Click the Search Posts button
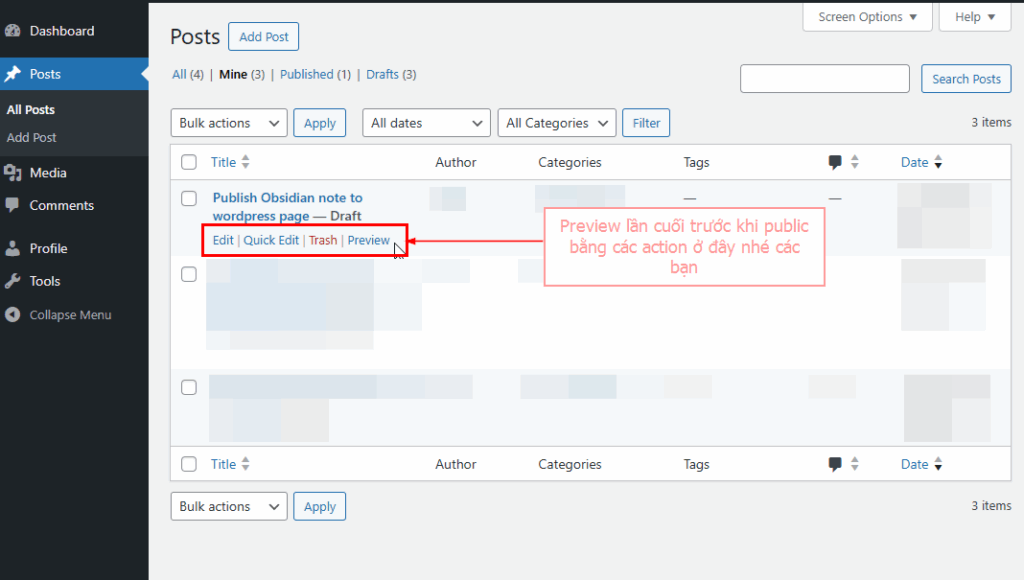Screen dimensions: 1024x580 tap(966, 79)
